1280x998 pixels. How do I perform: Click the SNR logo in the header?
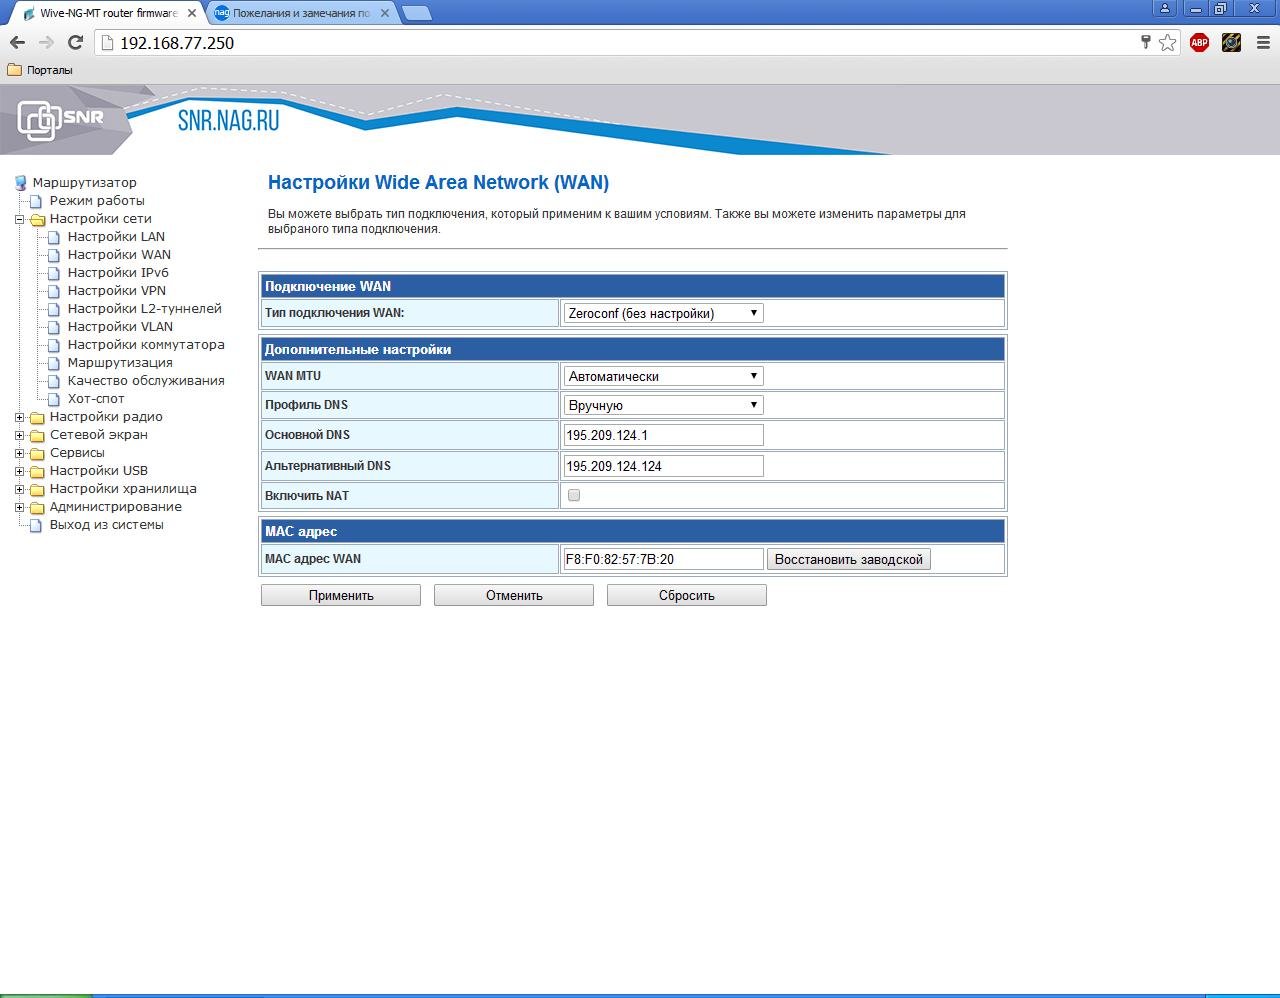point(61,120)
